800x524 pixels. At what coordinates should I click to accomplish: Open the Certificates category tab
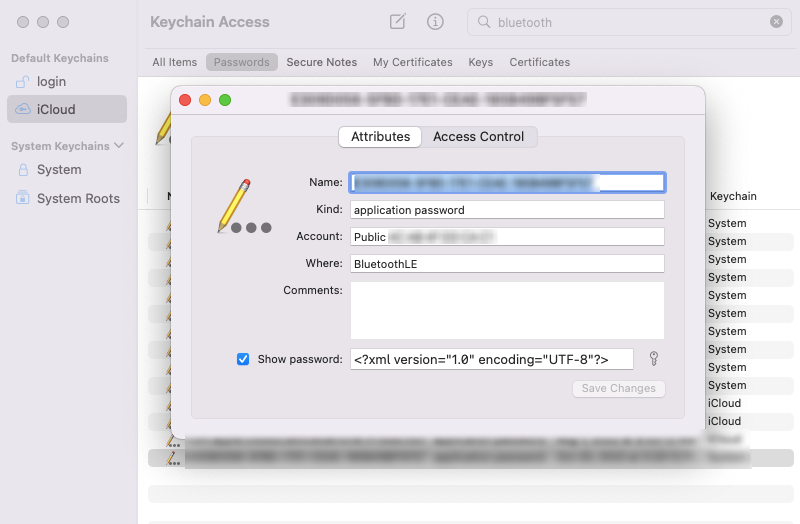[539, 62]
